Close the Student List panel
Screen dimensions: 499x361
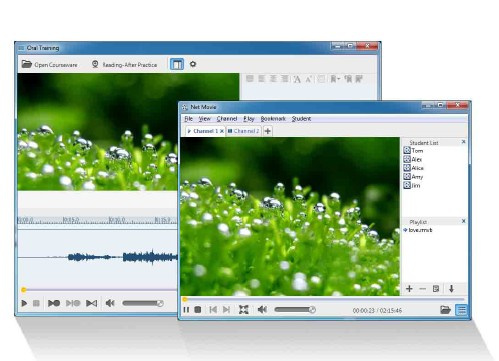coord(463,142)
